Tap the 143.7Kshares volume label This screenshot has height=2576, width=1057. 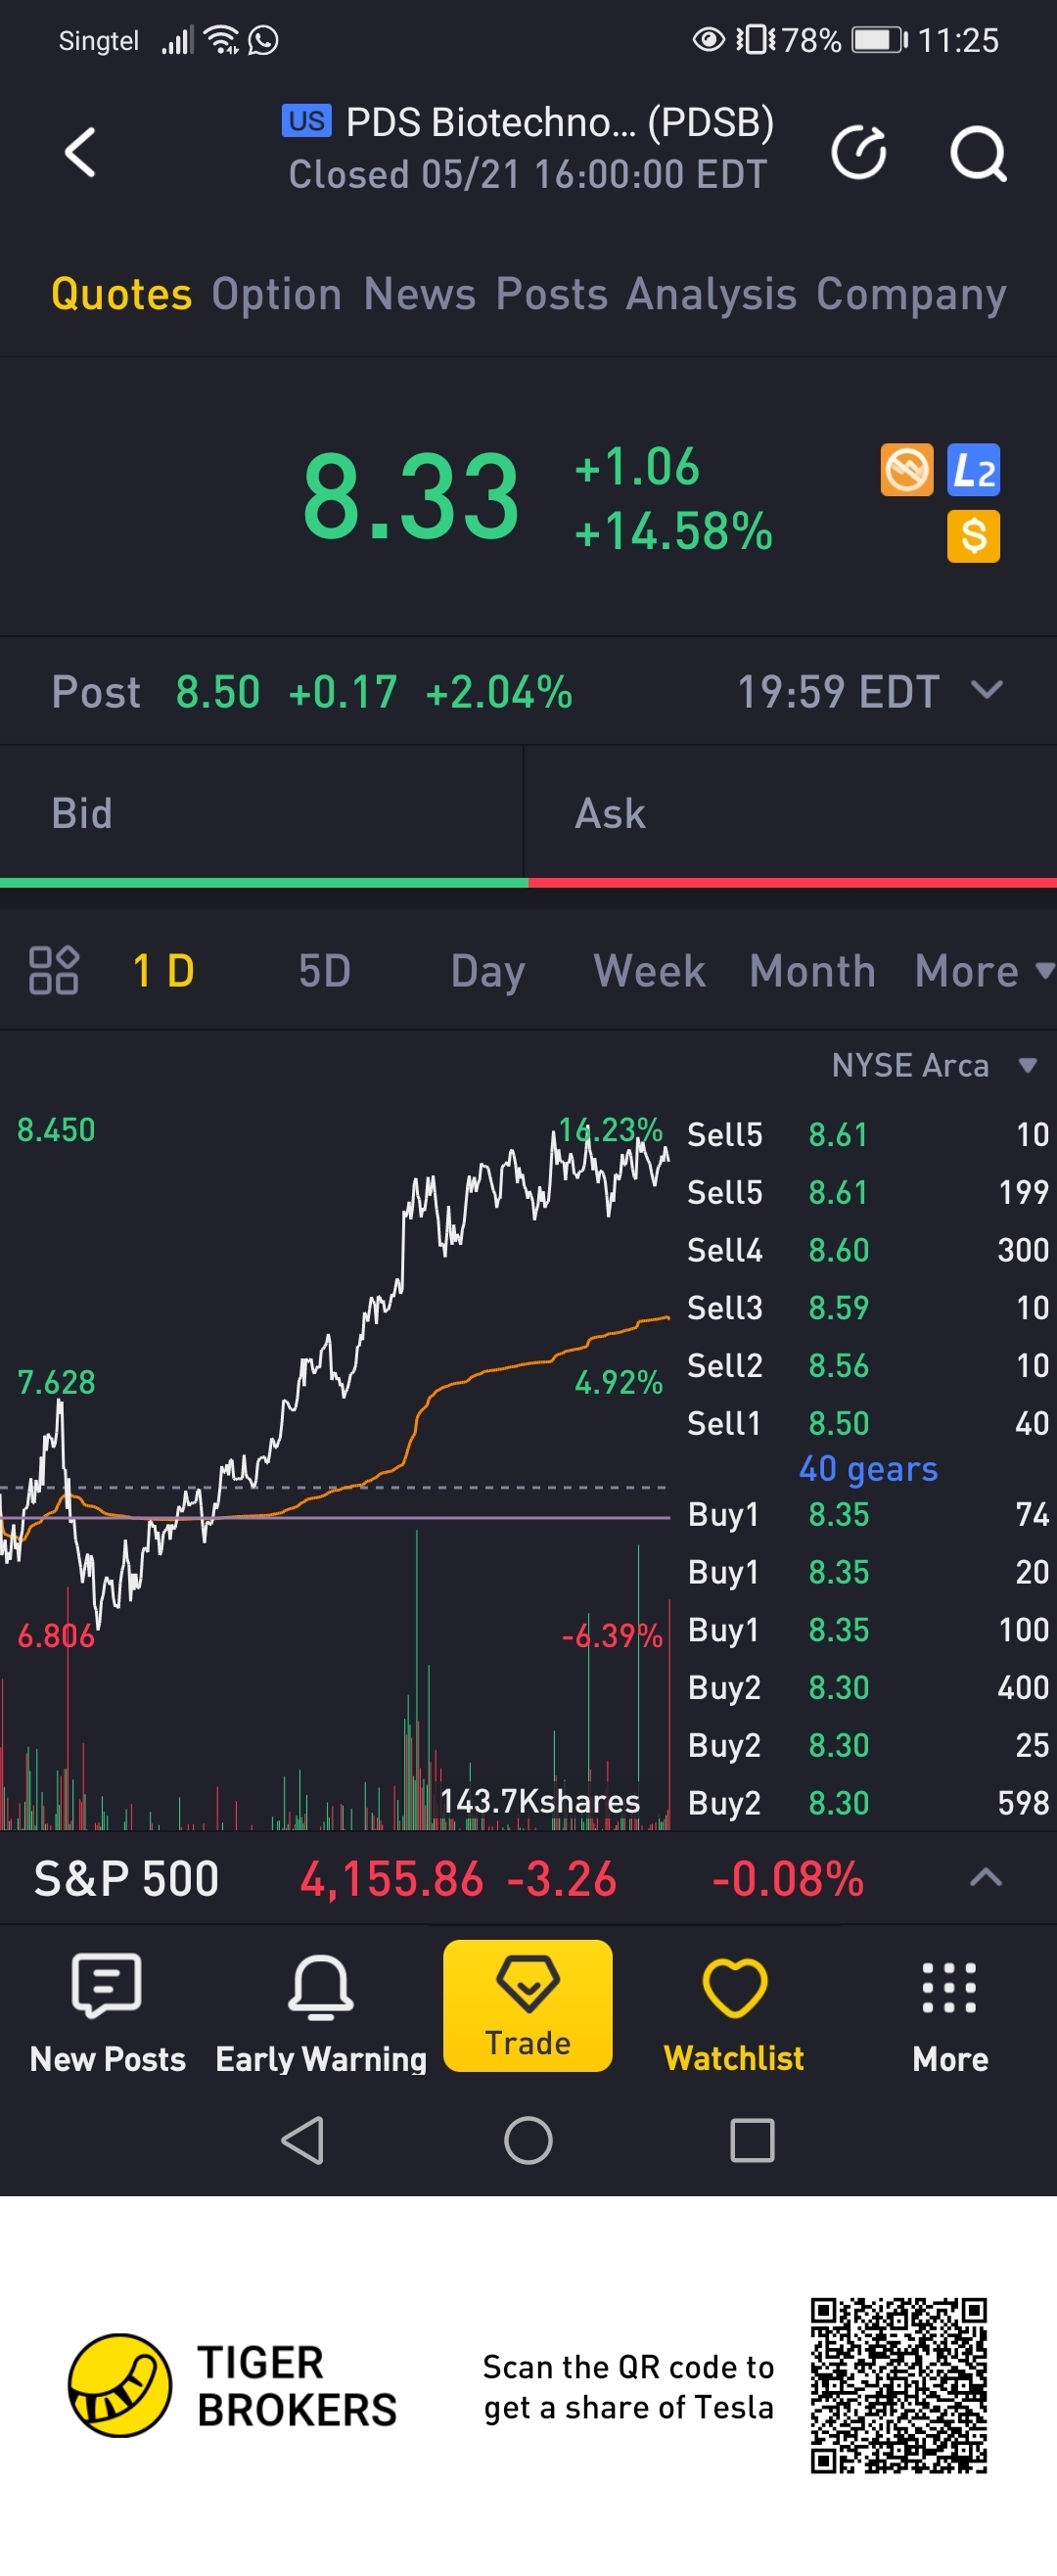(540, 1800)
